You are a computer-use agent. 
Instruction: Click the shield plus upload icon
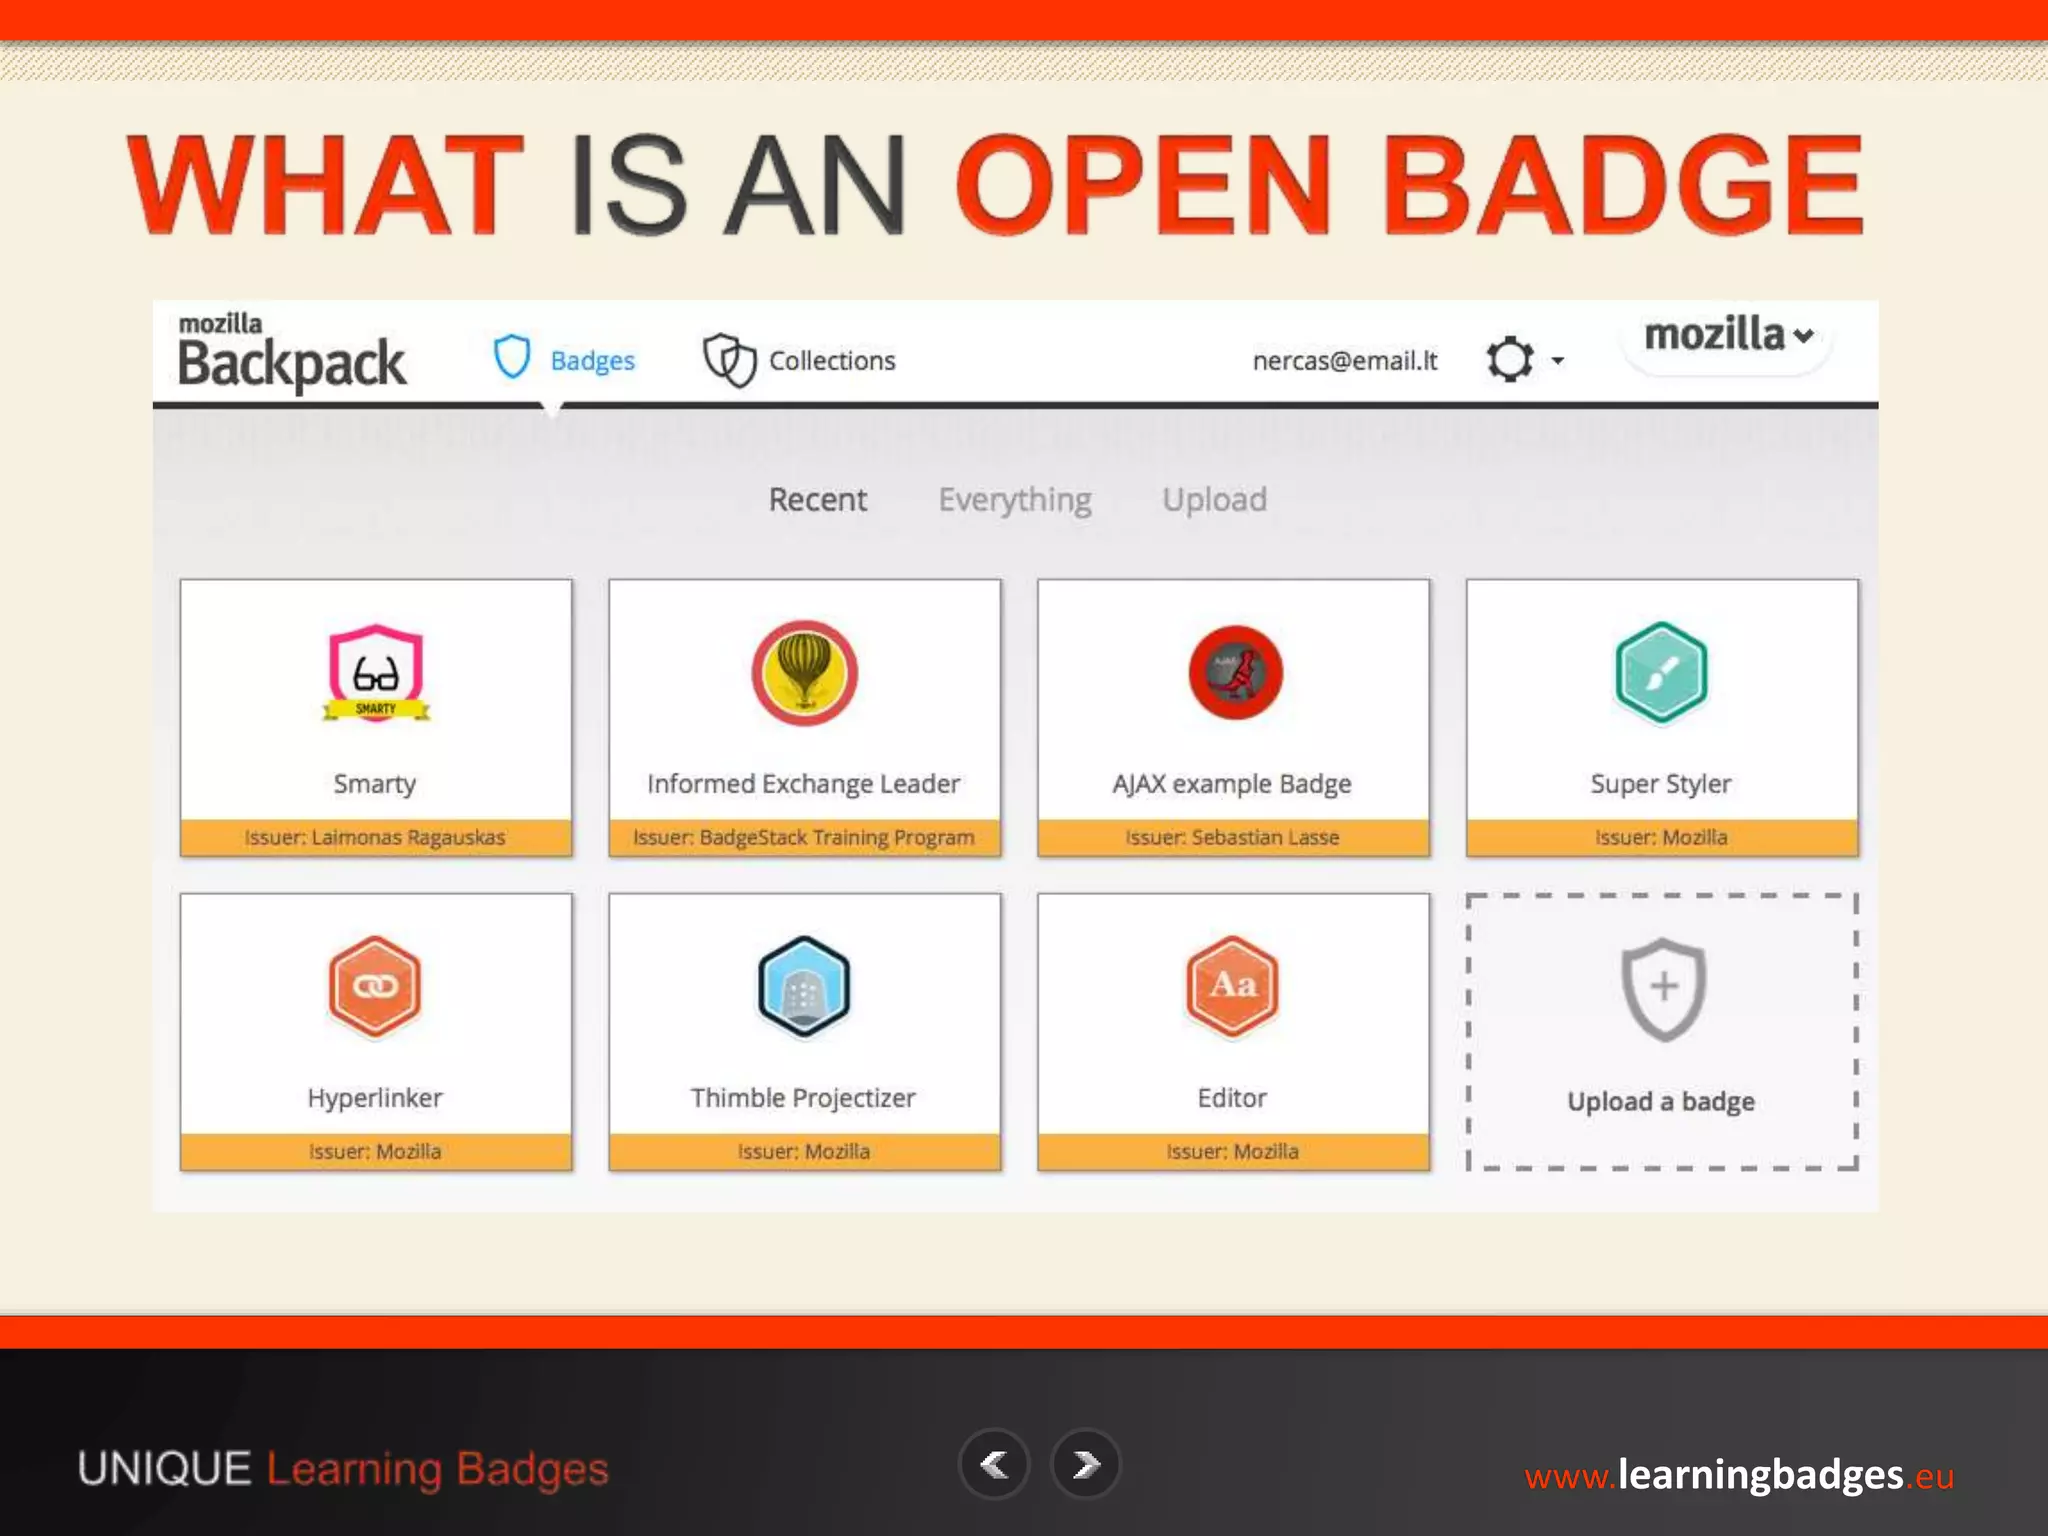(x=1663, y=989)
